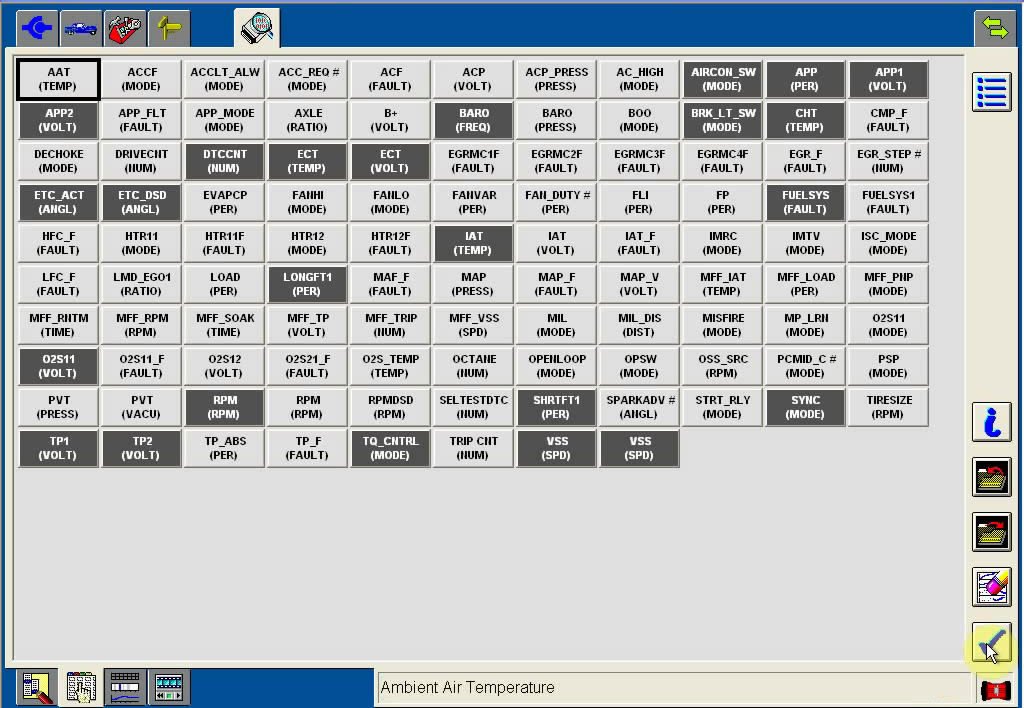Image resolution: width=1024 pixels, height=708 pixels.
Task: Deselect the AIRCON_SW (MODE) parameter
Action: click(x=722, y=80)
